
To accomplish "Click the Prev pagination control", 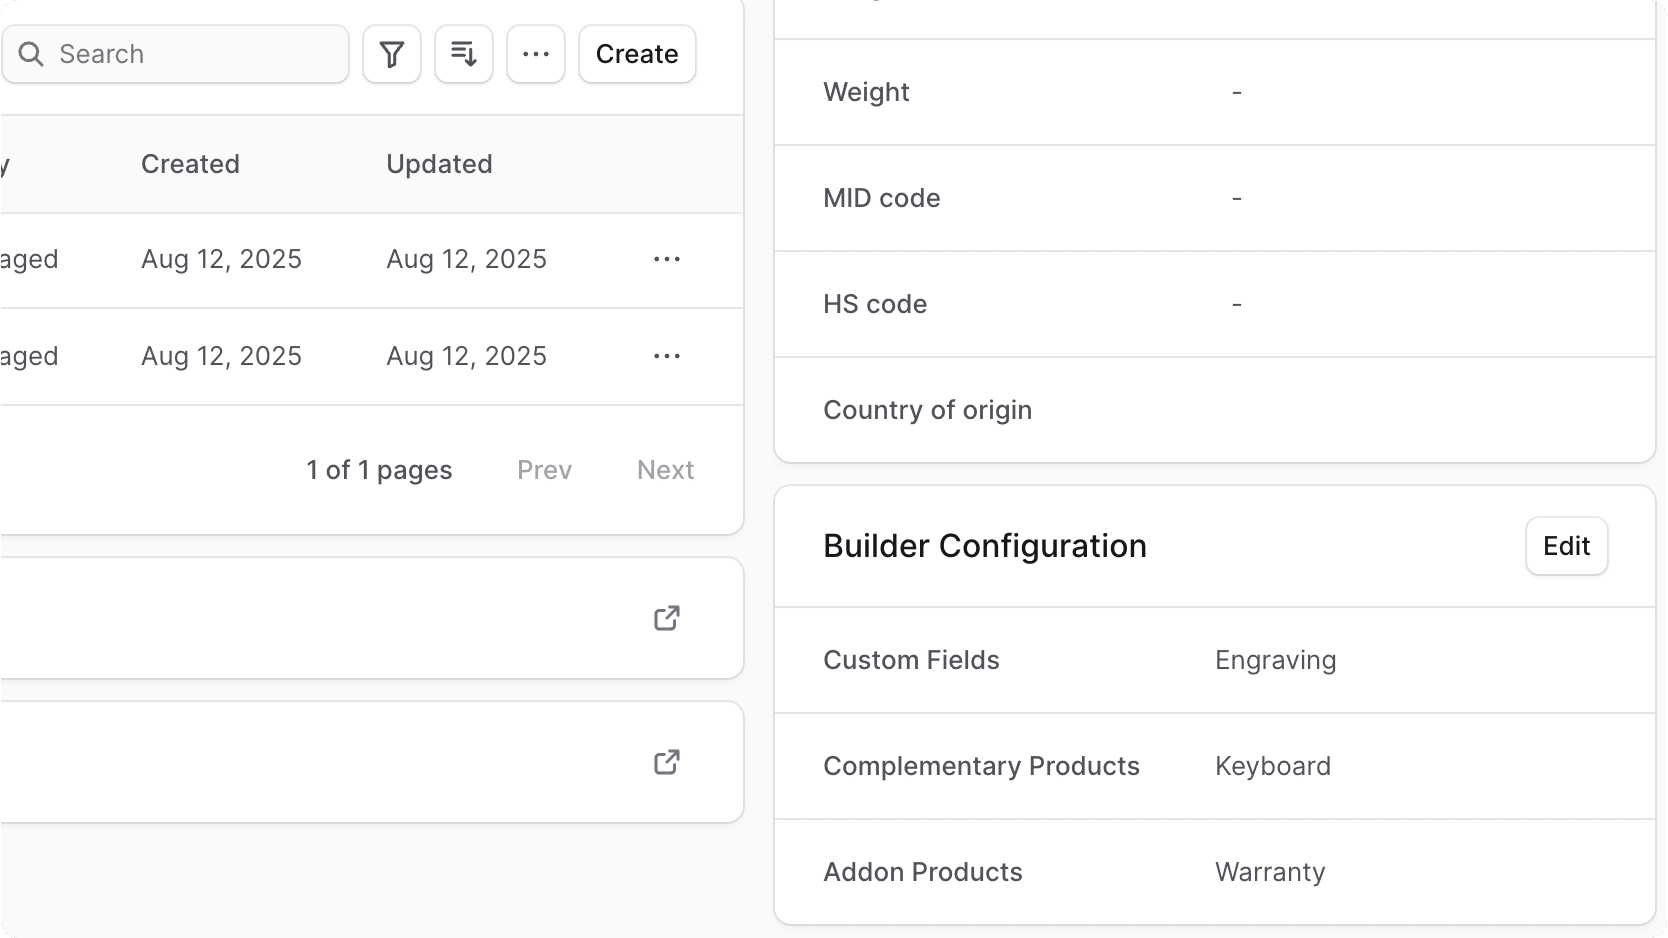I will click(543, 470).
